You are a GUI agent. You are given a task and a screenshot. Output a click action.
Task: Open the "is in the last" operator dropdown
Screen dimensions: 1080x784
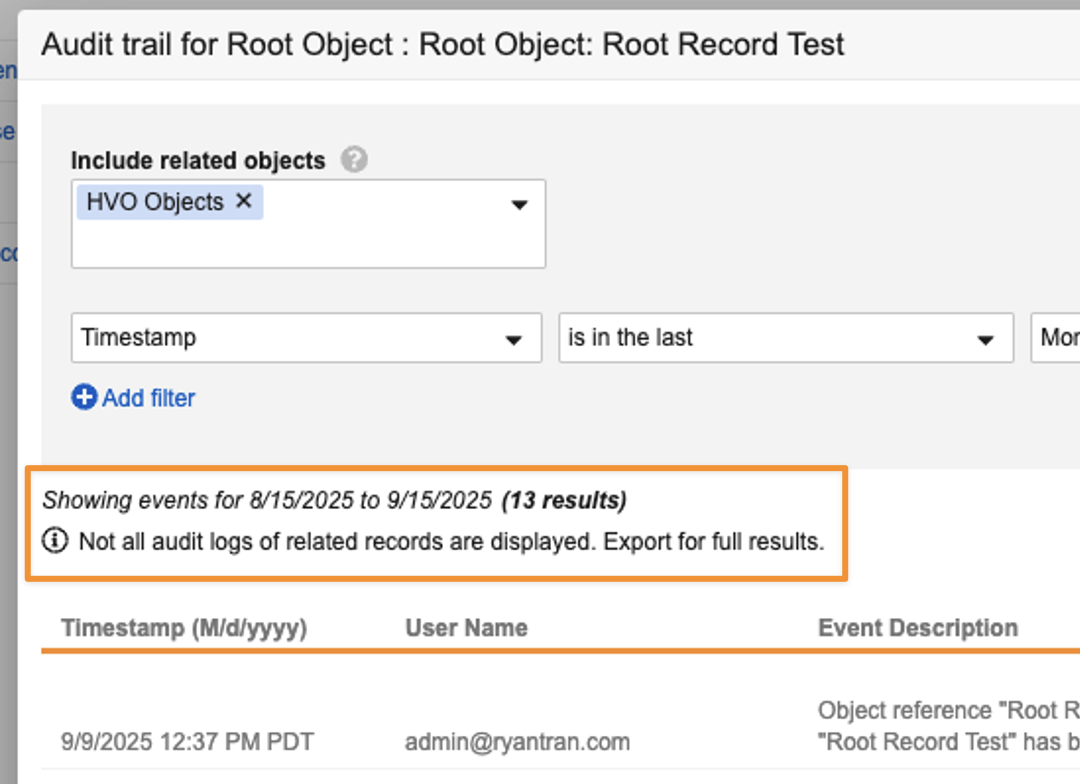785,338
